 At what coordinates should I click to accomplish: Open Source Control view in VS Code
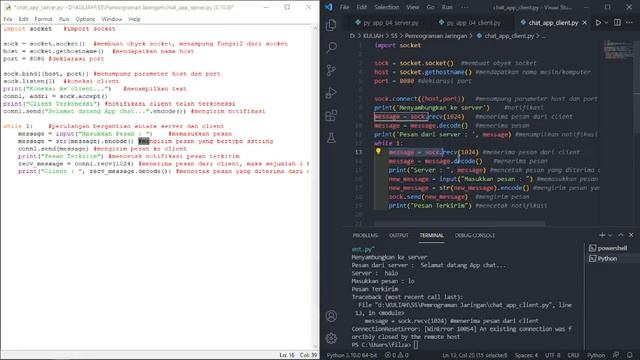point(331,70)
